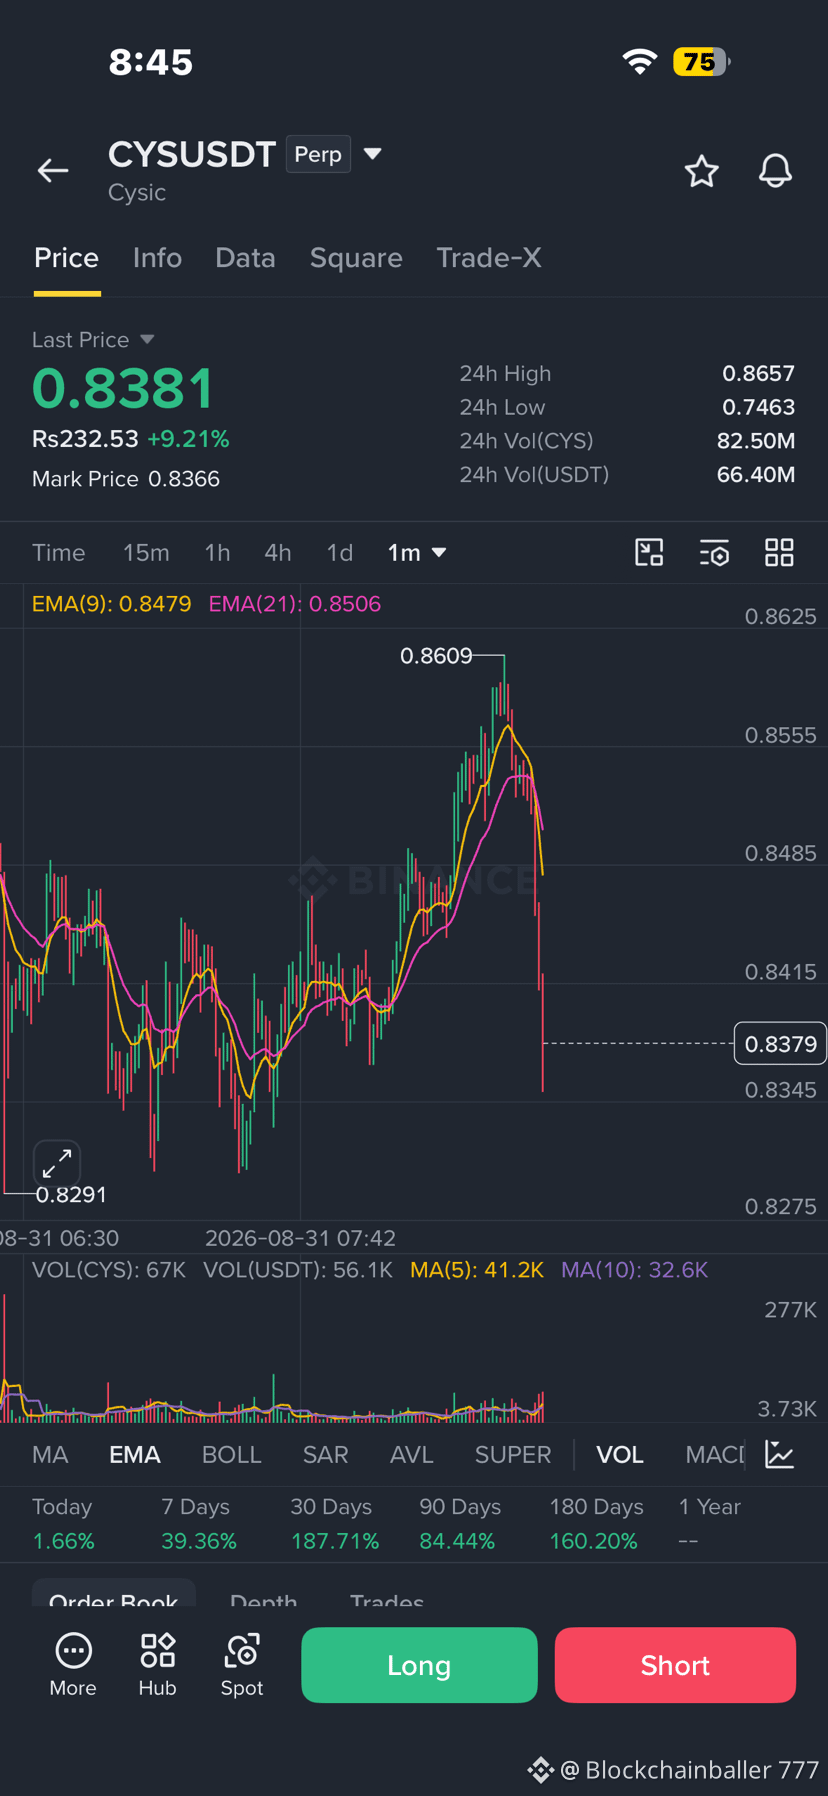828x1796 pixels.
Task: Toggle the VOL sub-indicator
Action: pos(620,1455)
